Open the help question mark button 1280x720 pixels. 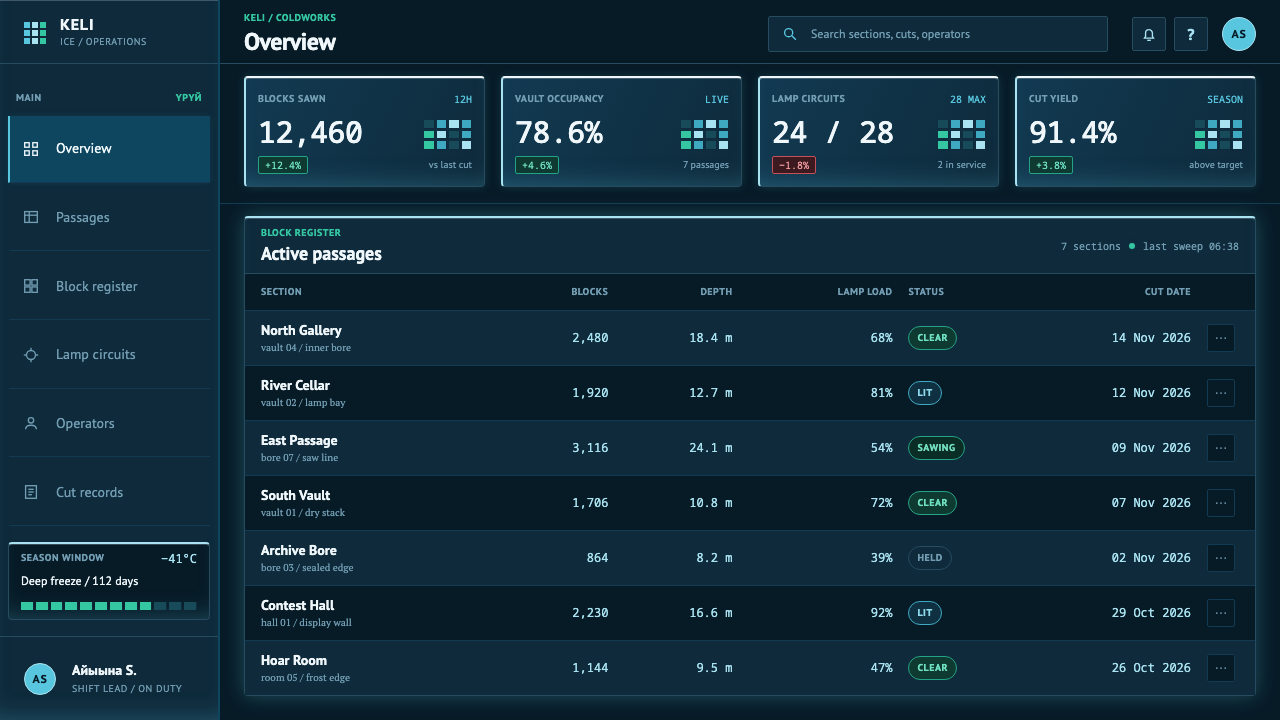1191,34
